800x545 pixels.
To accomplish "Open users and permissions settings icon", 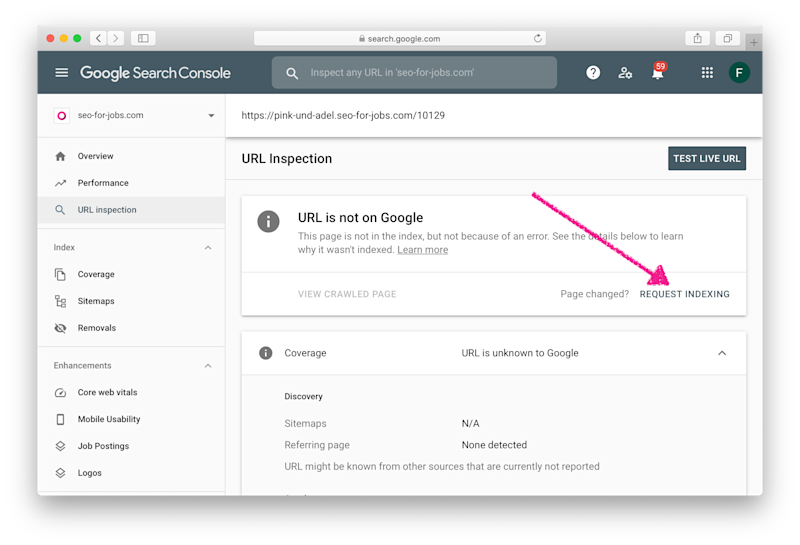I will (625, 73).
